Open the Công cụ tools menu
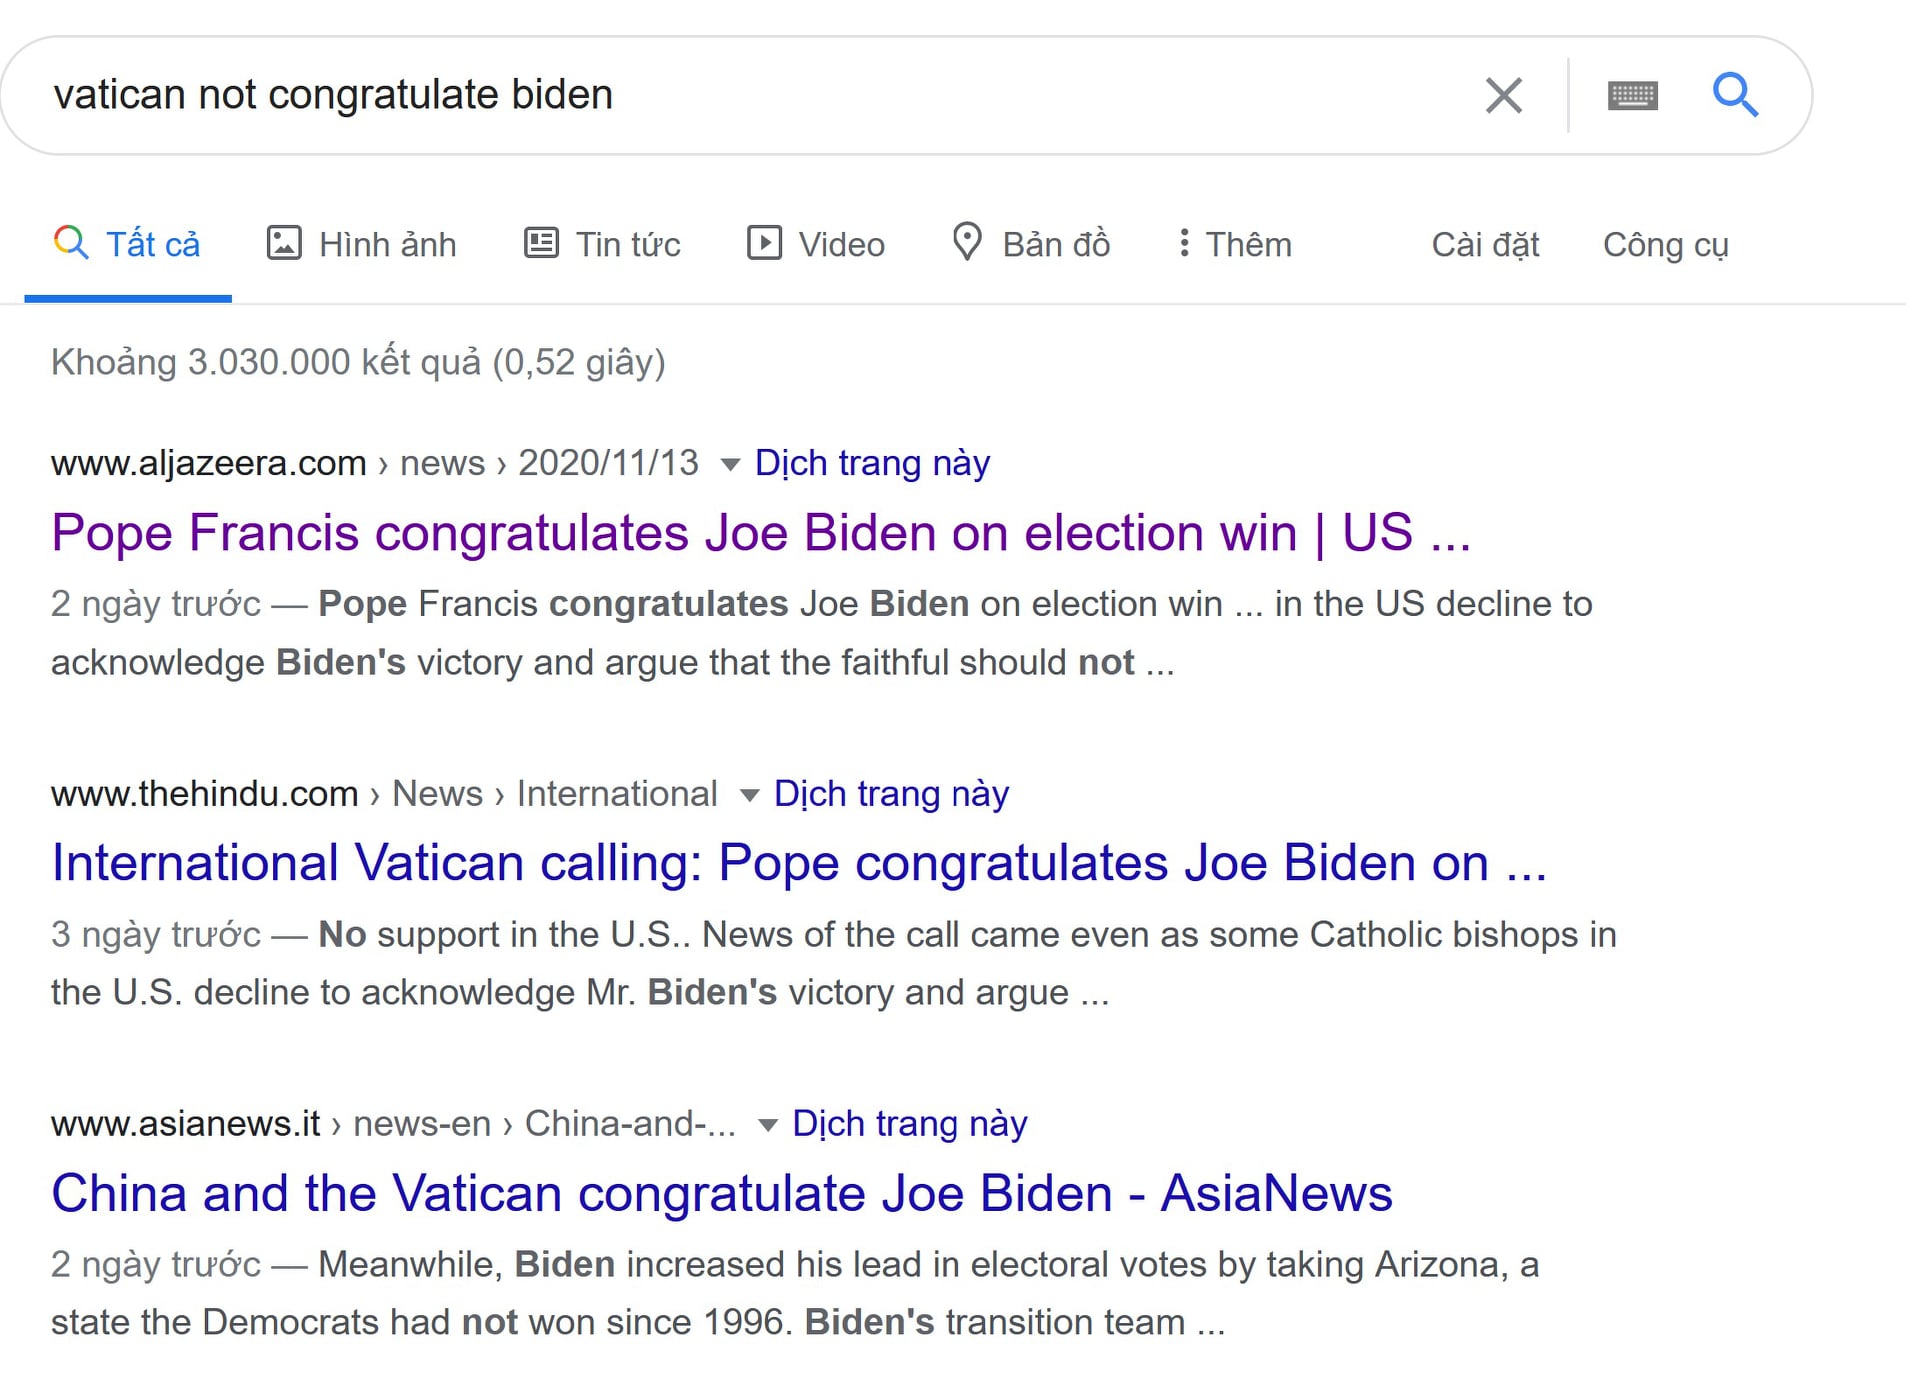Viewport: 1906px width, 1392px height. 1666,244
